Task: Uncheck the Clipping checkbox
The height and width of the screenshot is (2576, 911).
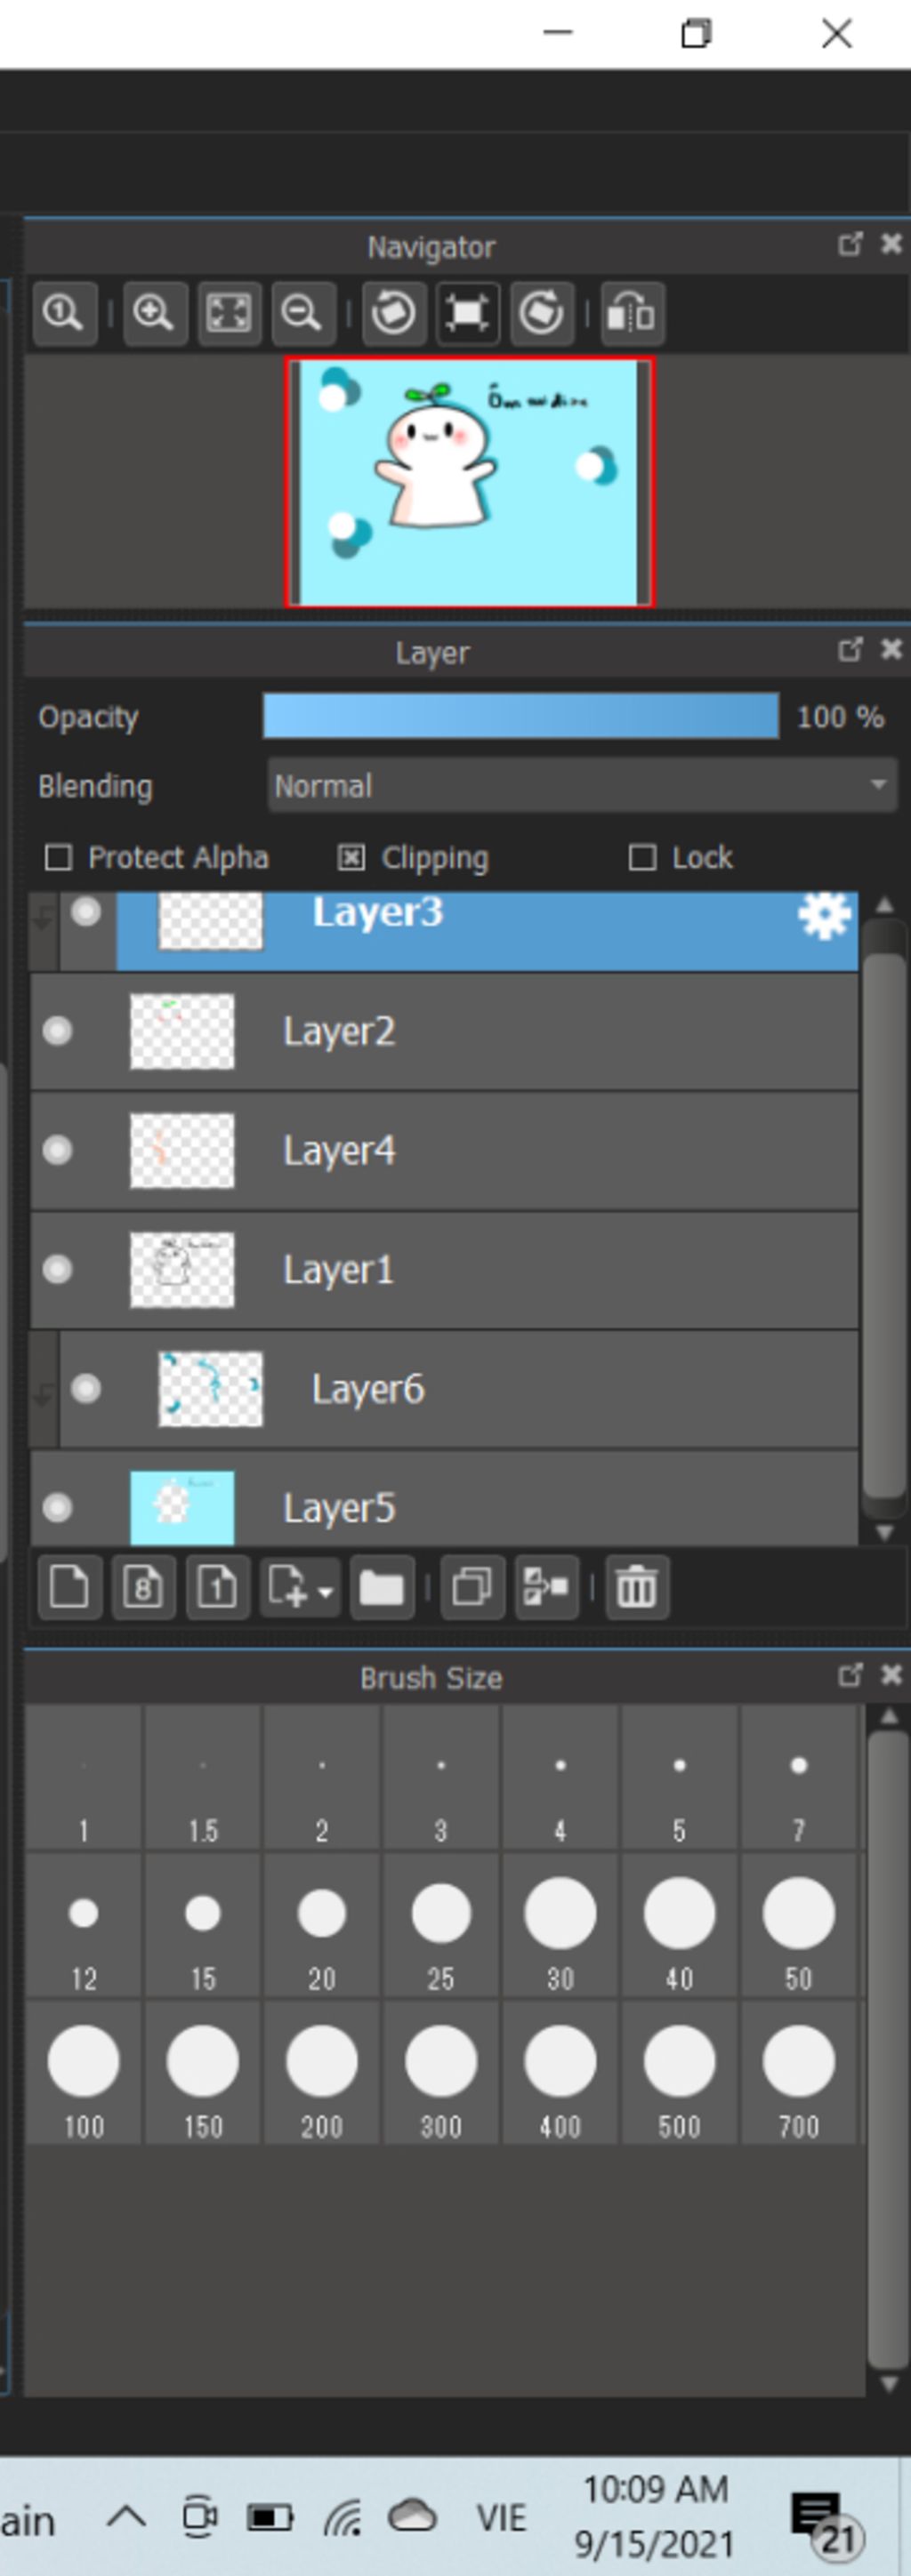Action: [x=351, y=857]
